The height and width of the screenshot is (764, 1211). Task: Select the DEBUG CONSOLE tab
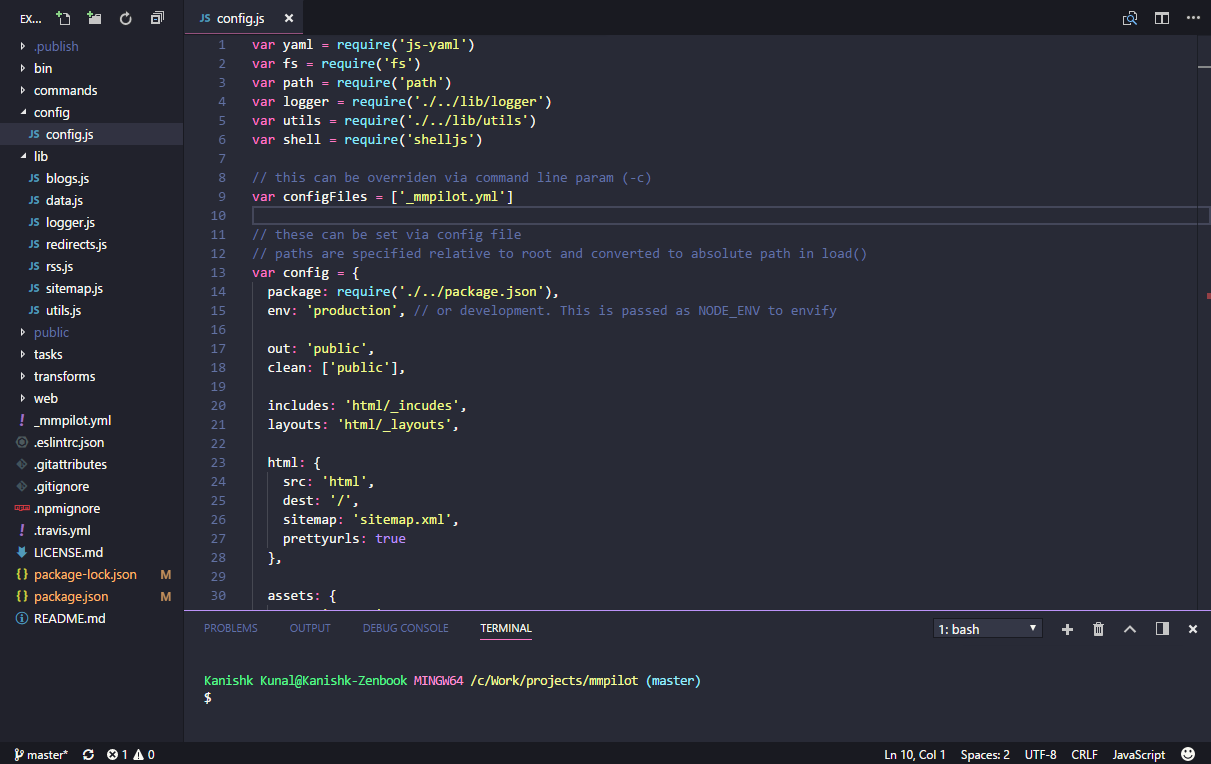click(x=405, y=628)
